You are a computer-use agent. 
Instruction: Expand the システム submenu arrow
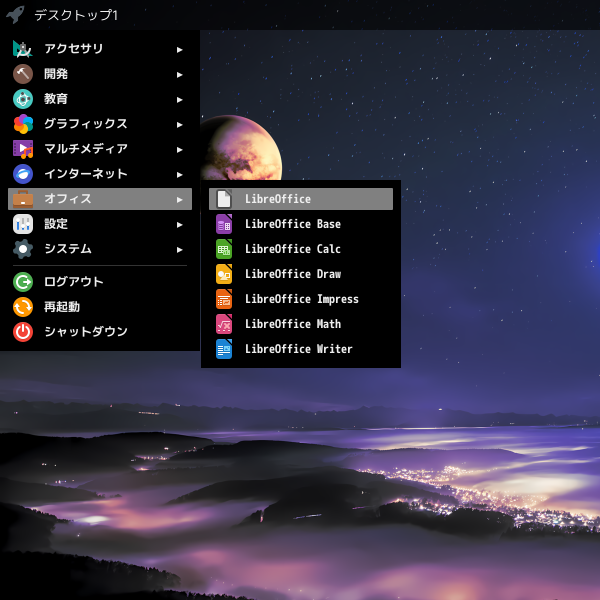coord(180,249)
